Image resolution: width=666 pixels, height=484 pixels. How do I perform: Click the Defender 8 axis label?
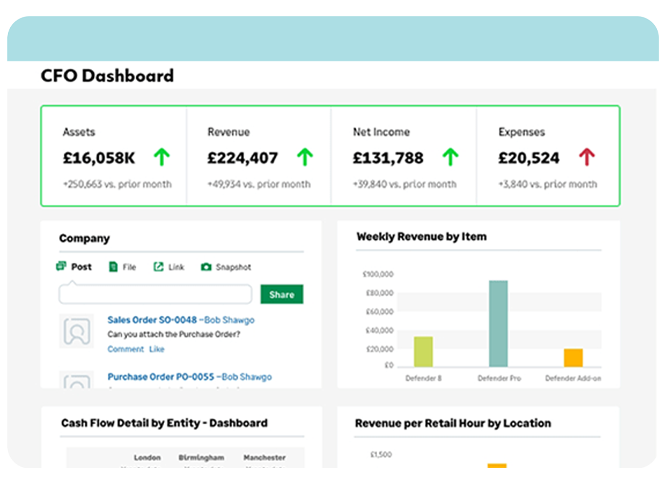(423, 378)
